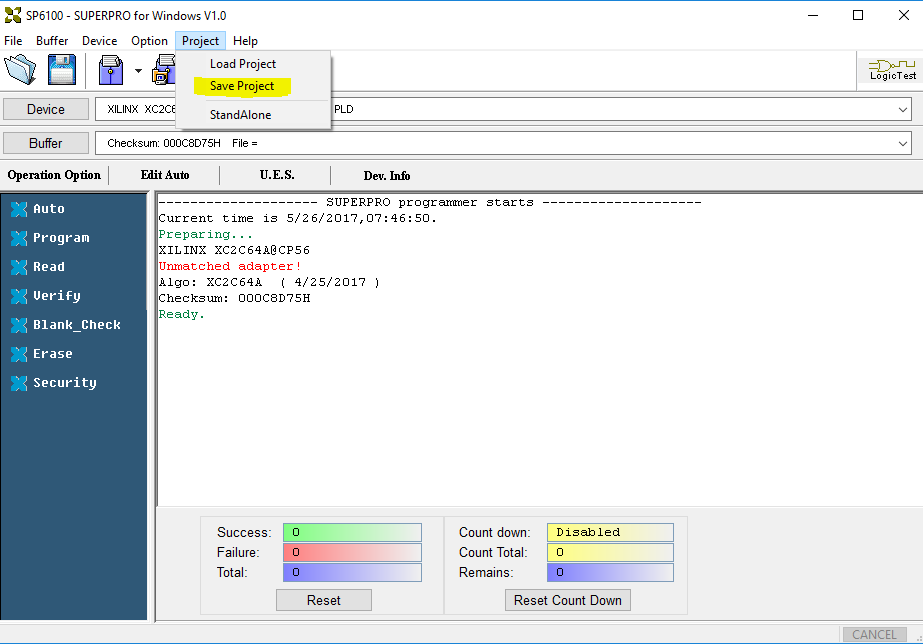
Task: Click the open file folder icon
Action: click(21, 70)
